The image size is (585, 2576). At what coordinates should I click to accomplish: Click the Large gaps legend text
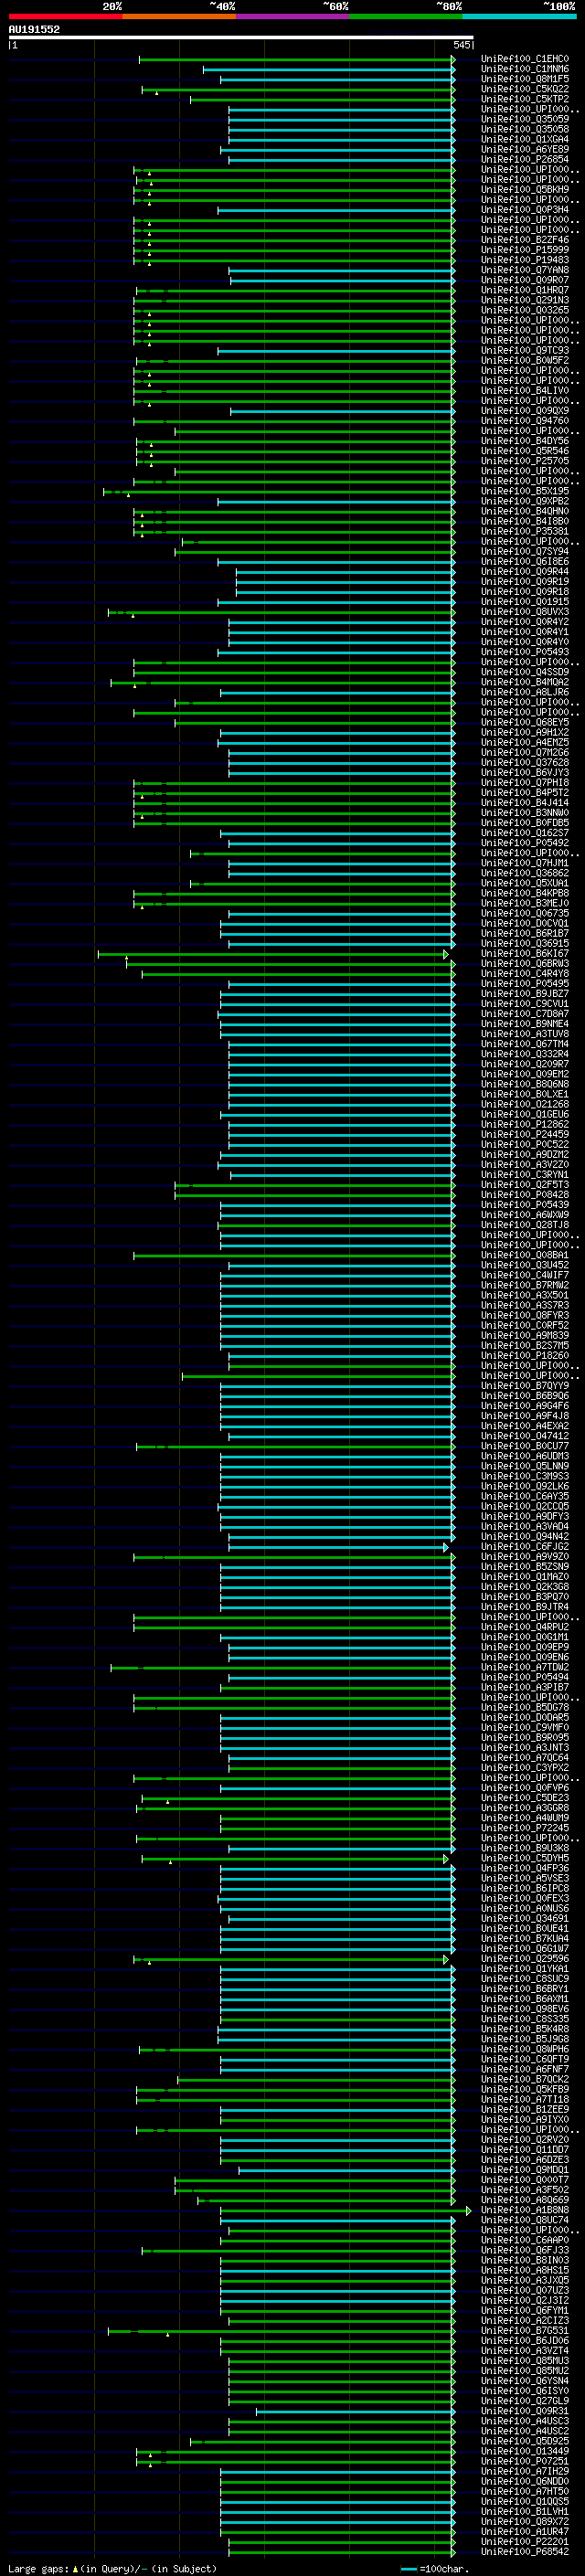[x=112, y=2568]
